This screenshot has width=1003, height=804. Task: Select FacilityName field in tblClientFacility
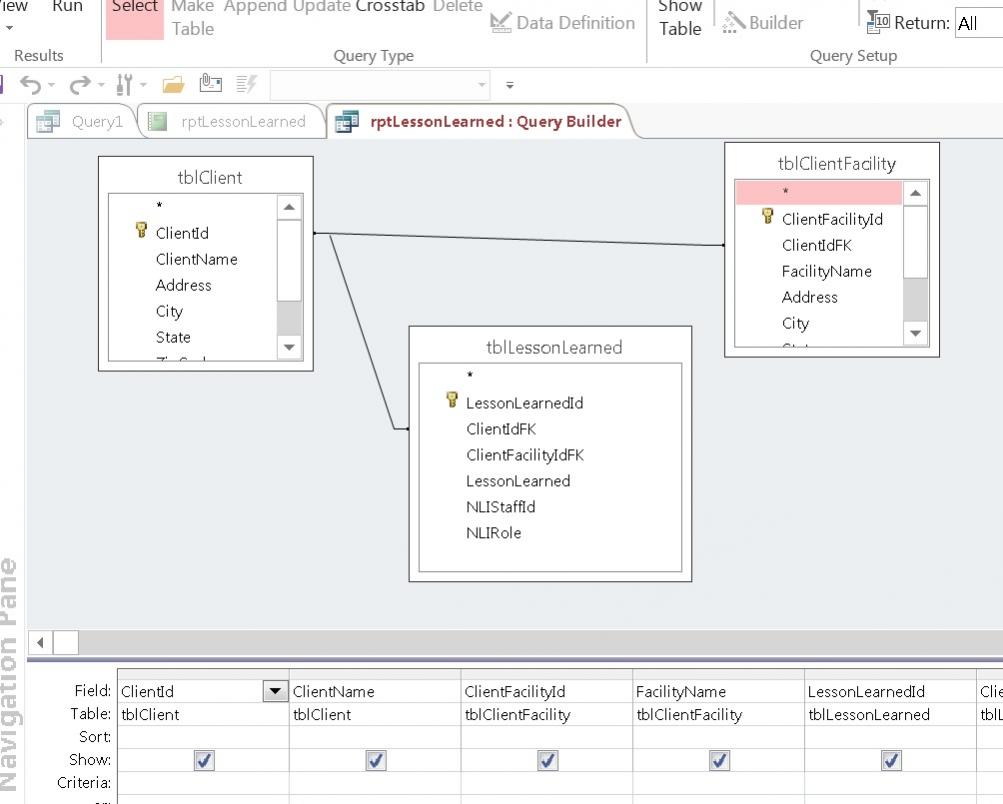(x=826, y=271)
